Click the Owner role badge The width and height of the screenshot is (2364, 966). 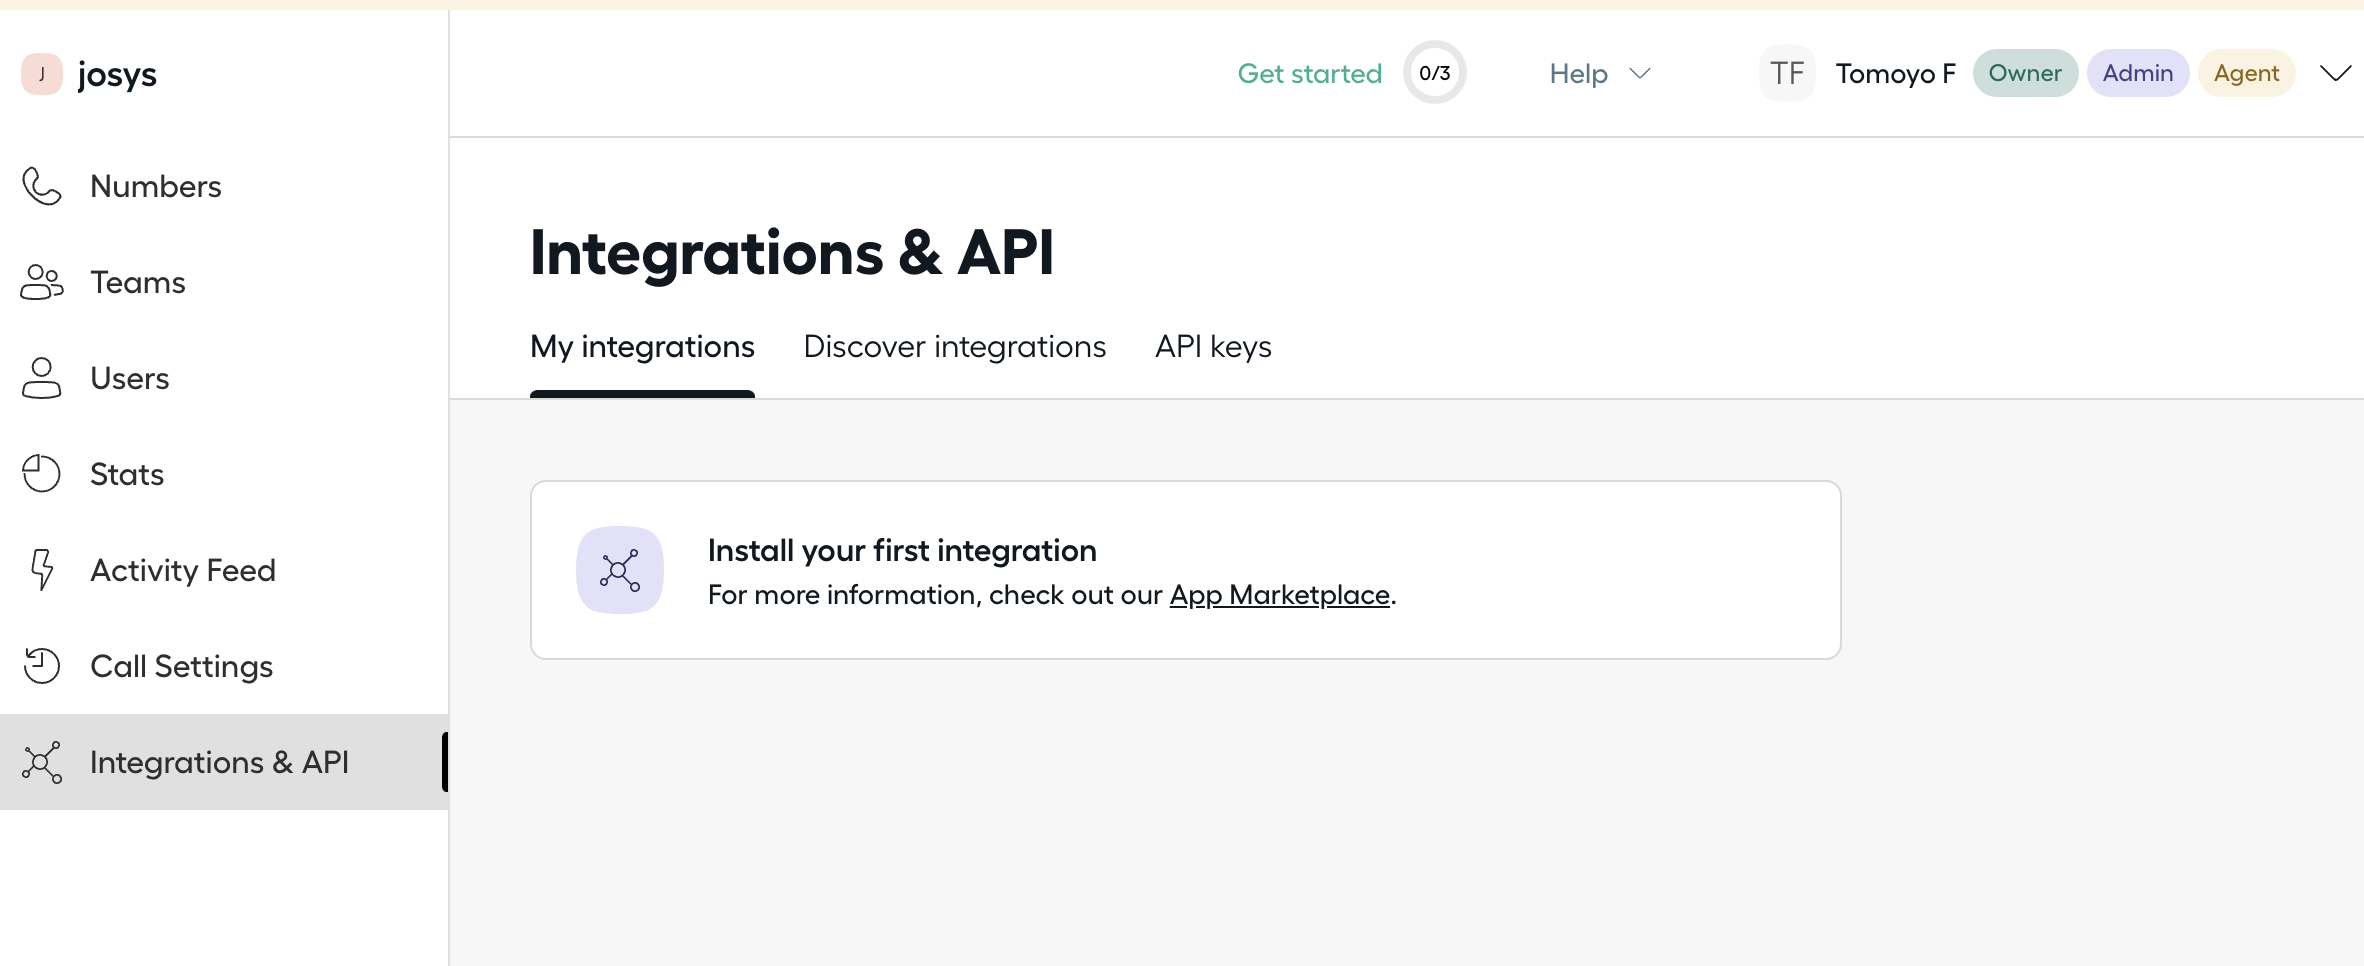[x=2024, y=73]
